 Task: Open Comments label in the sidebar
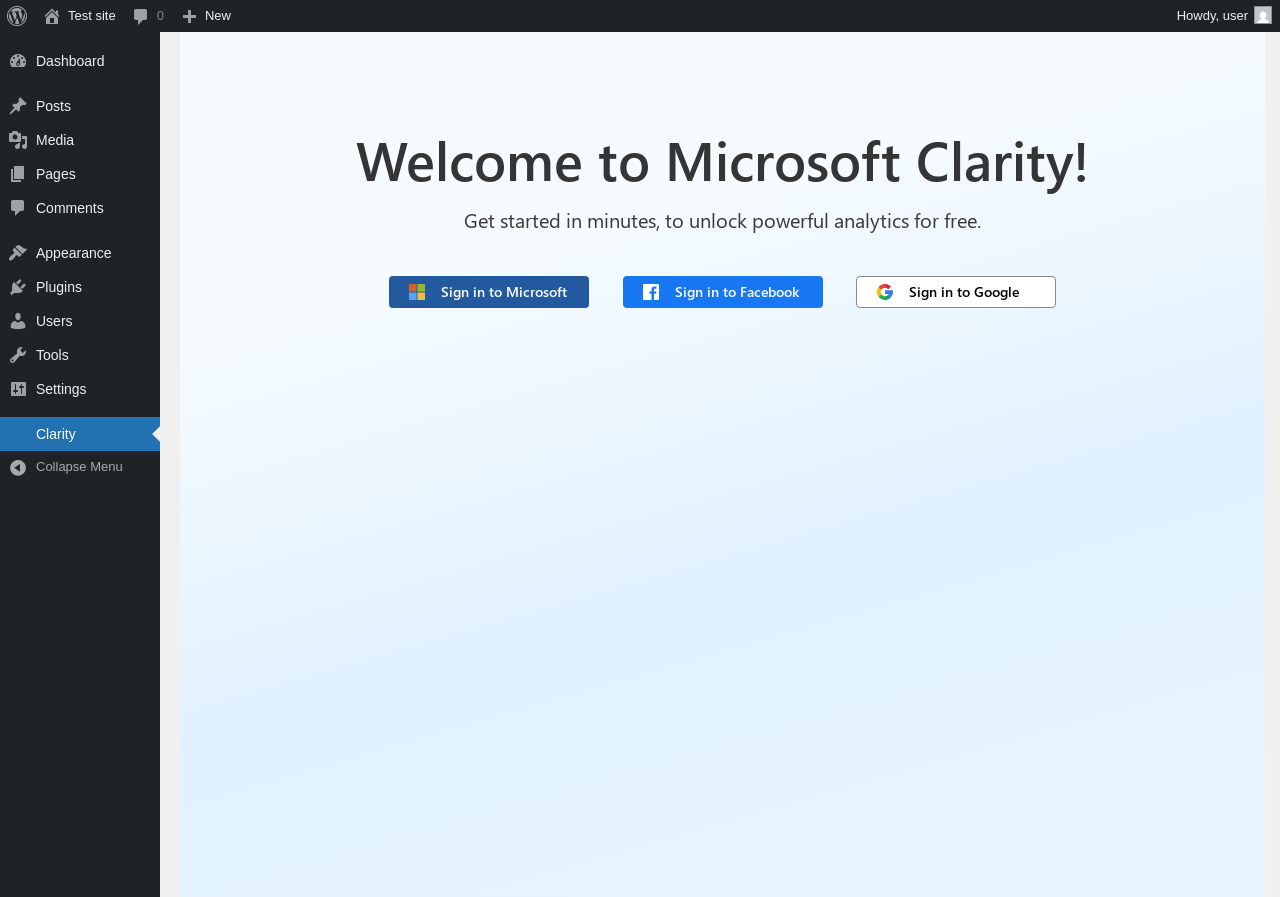tap(70, 208)
